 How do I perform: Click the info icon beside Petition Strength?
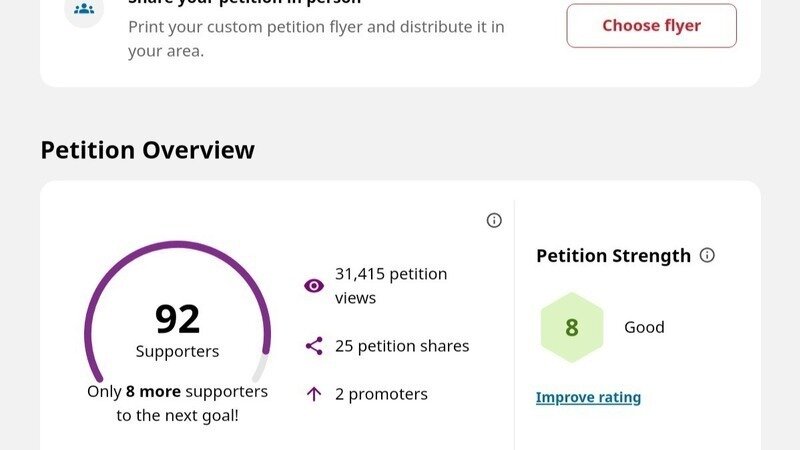[707, 255]
